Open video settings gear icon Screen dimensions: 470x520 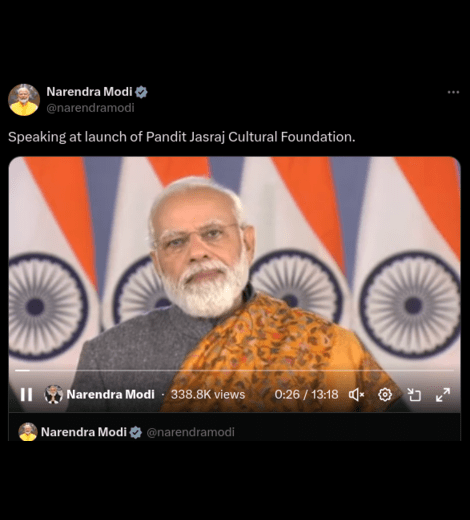point(385,395)
